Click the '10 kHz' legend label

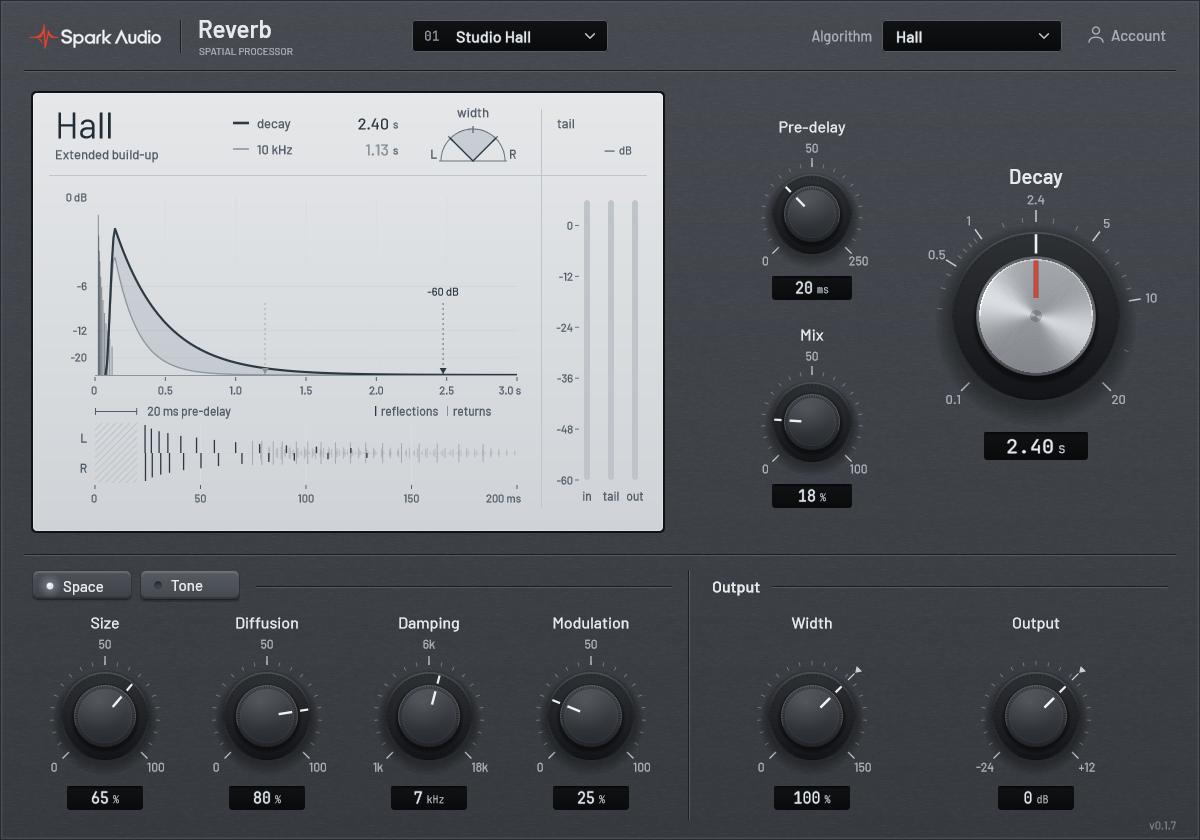pyautogui.click(x=275, y=150)
